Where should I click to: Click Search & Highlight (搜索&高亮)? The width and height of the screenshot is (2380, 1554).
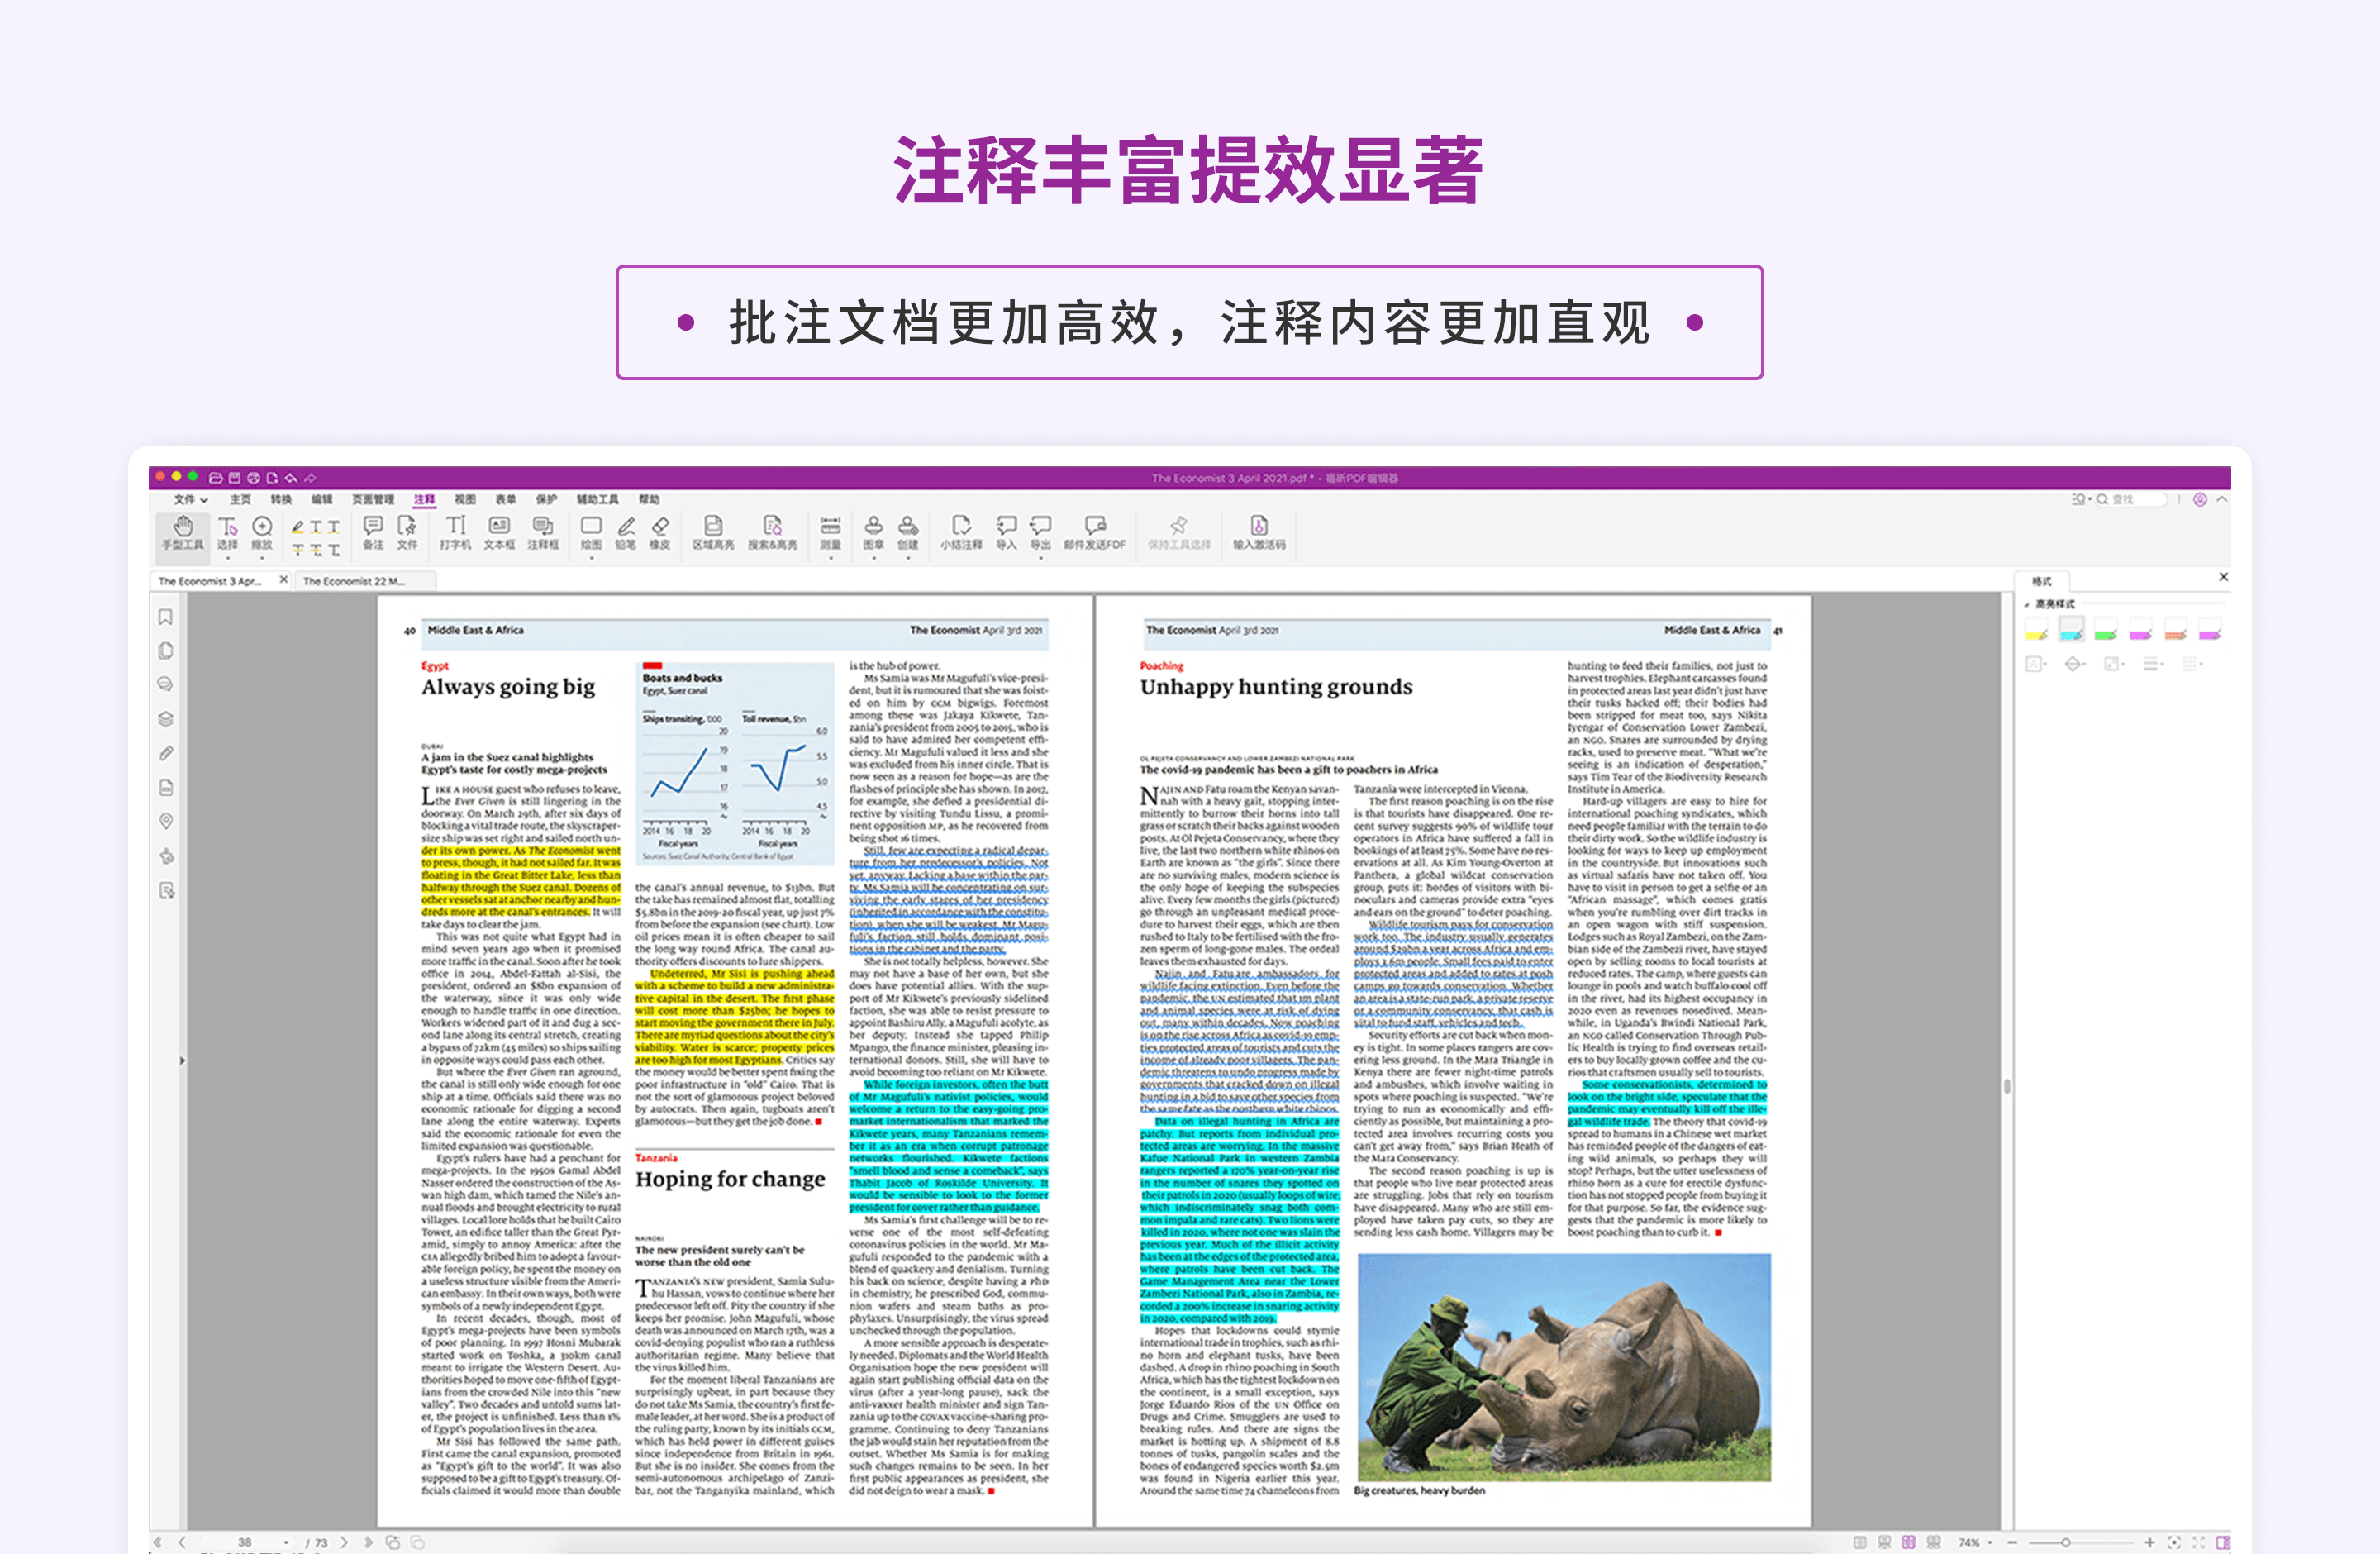click(772, 532)
